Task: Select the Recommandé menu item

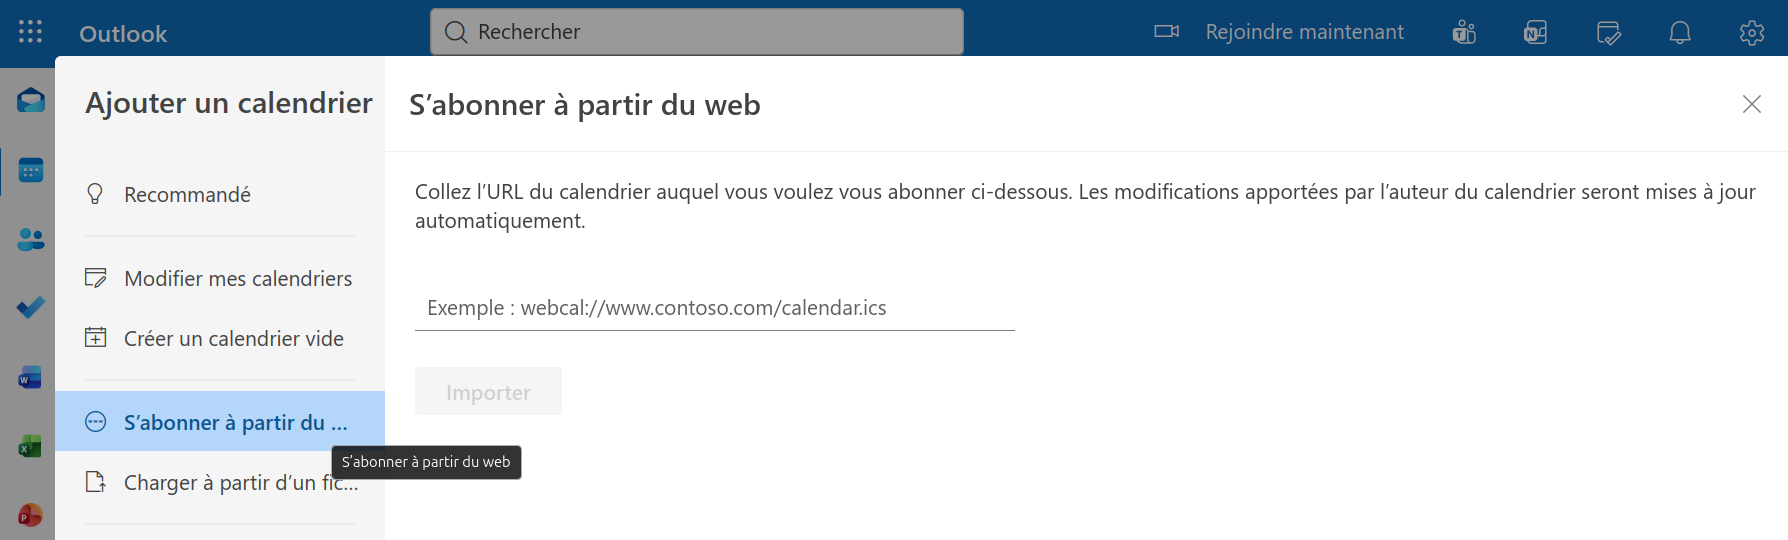Action: tap(187, 195)
